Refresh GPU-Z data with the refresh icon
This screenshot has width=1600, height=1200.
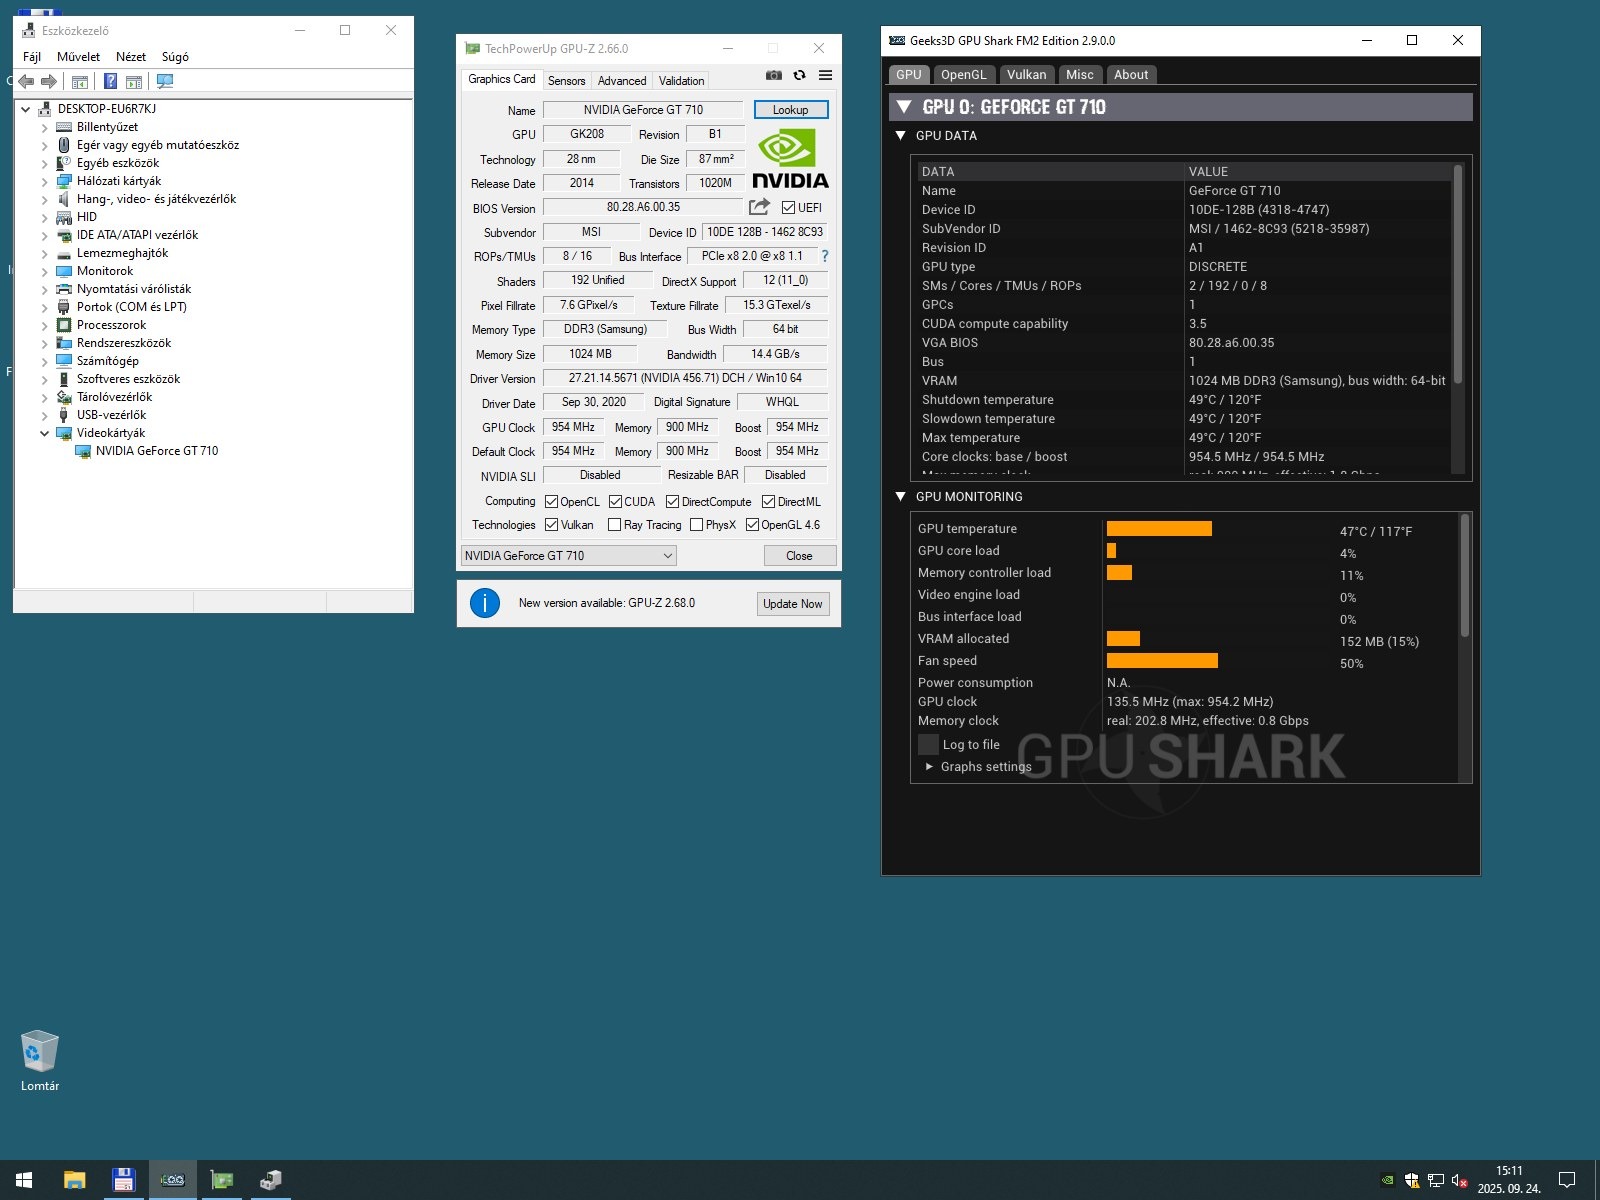pos(799,75)
